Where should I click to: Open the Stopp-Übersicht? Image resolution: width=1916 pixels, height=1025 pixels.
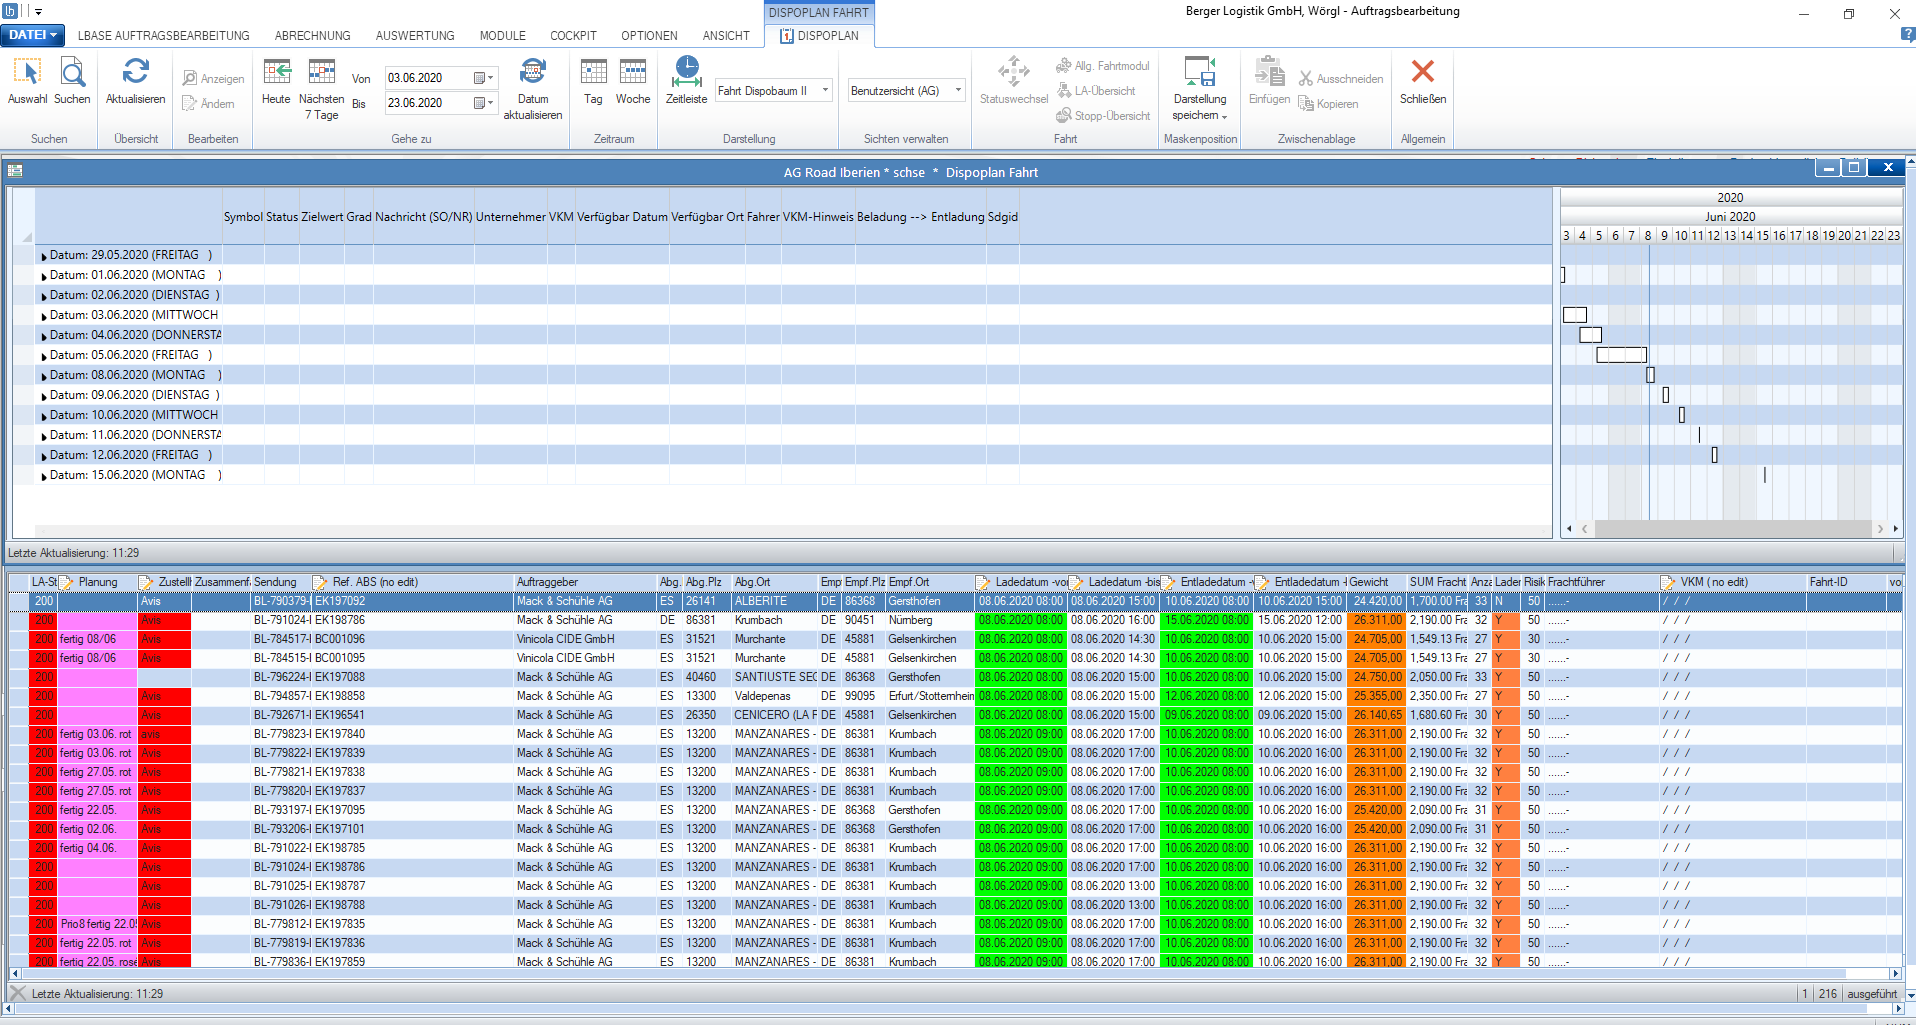(x=1103, y=116)
